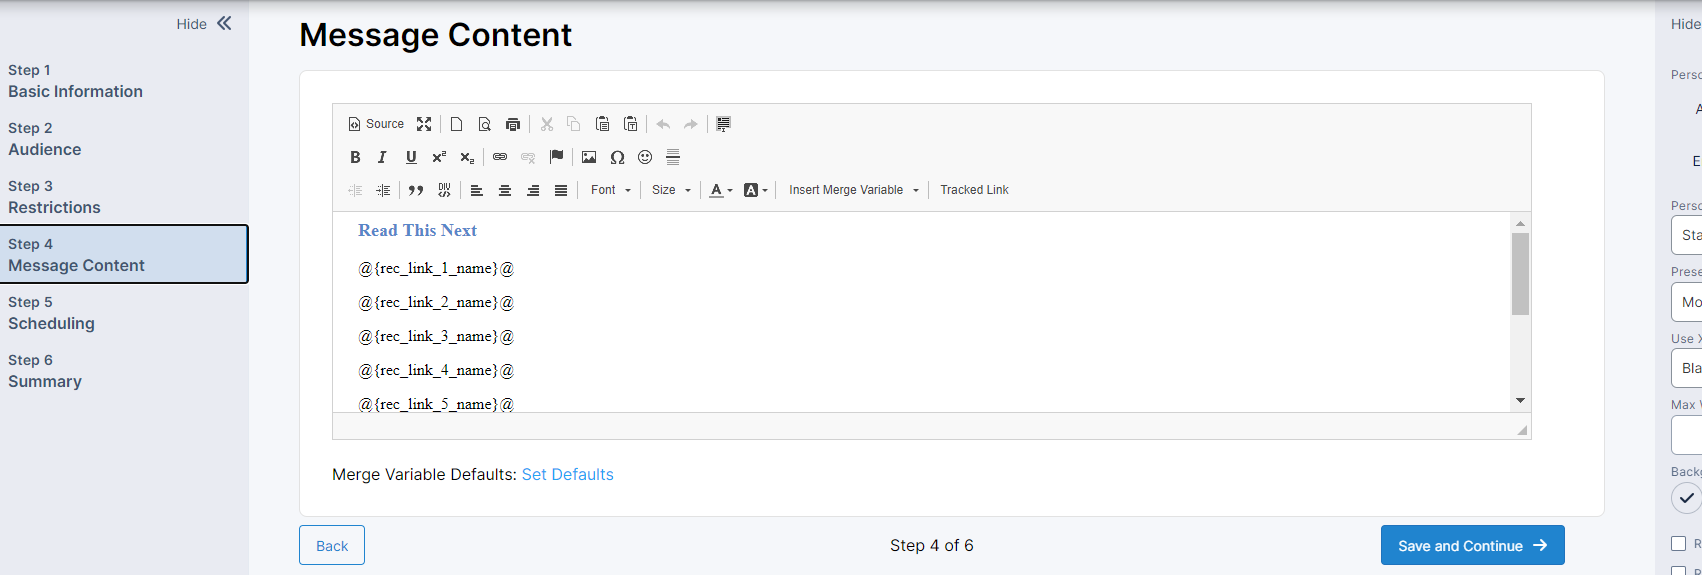Expand the Size dropdown
The image size is (1702, 575).
671,190
